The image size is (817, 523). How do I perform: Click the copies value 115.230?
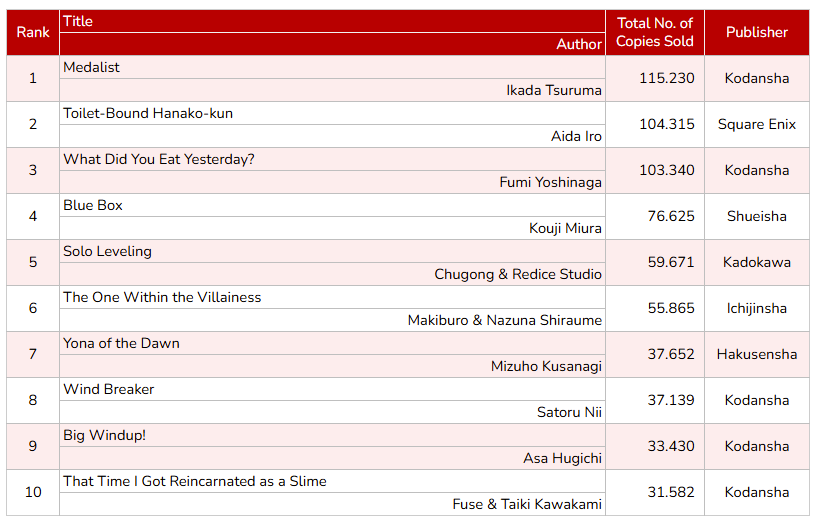click(x=666, y=78)
